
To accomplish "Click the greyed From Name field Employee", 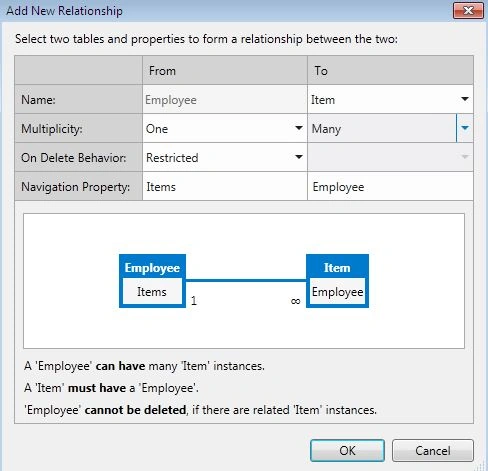I will pos(225,99).
